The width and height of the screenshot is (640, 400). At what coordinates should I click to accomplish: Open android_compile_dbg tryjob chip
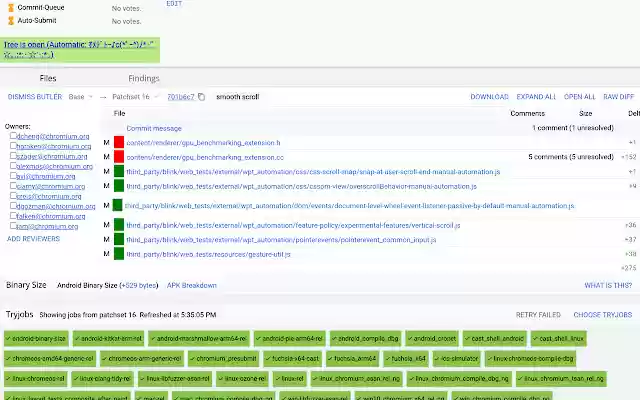pyautogui.click(x=365, y=338)
